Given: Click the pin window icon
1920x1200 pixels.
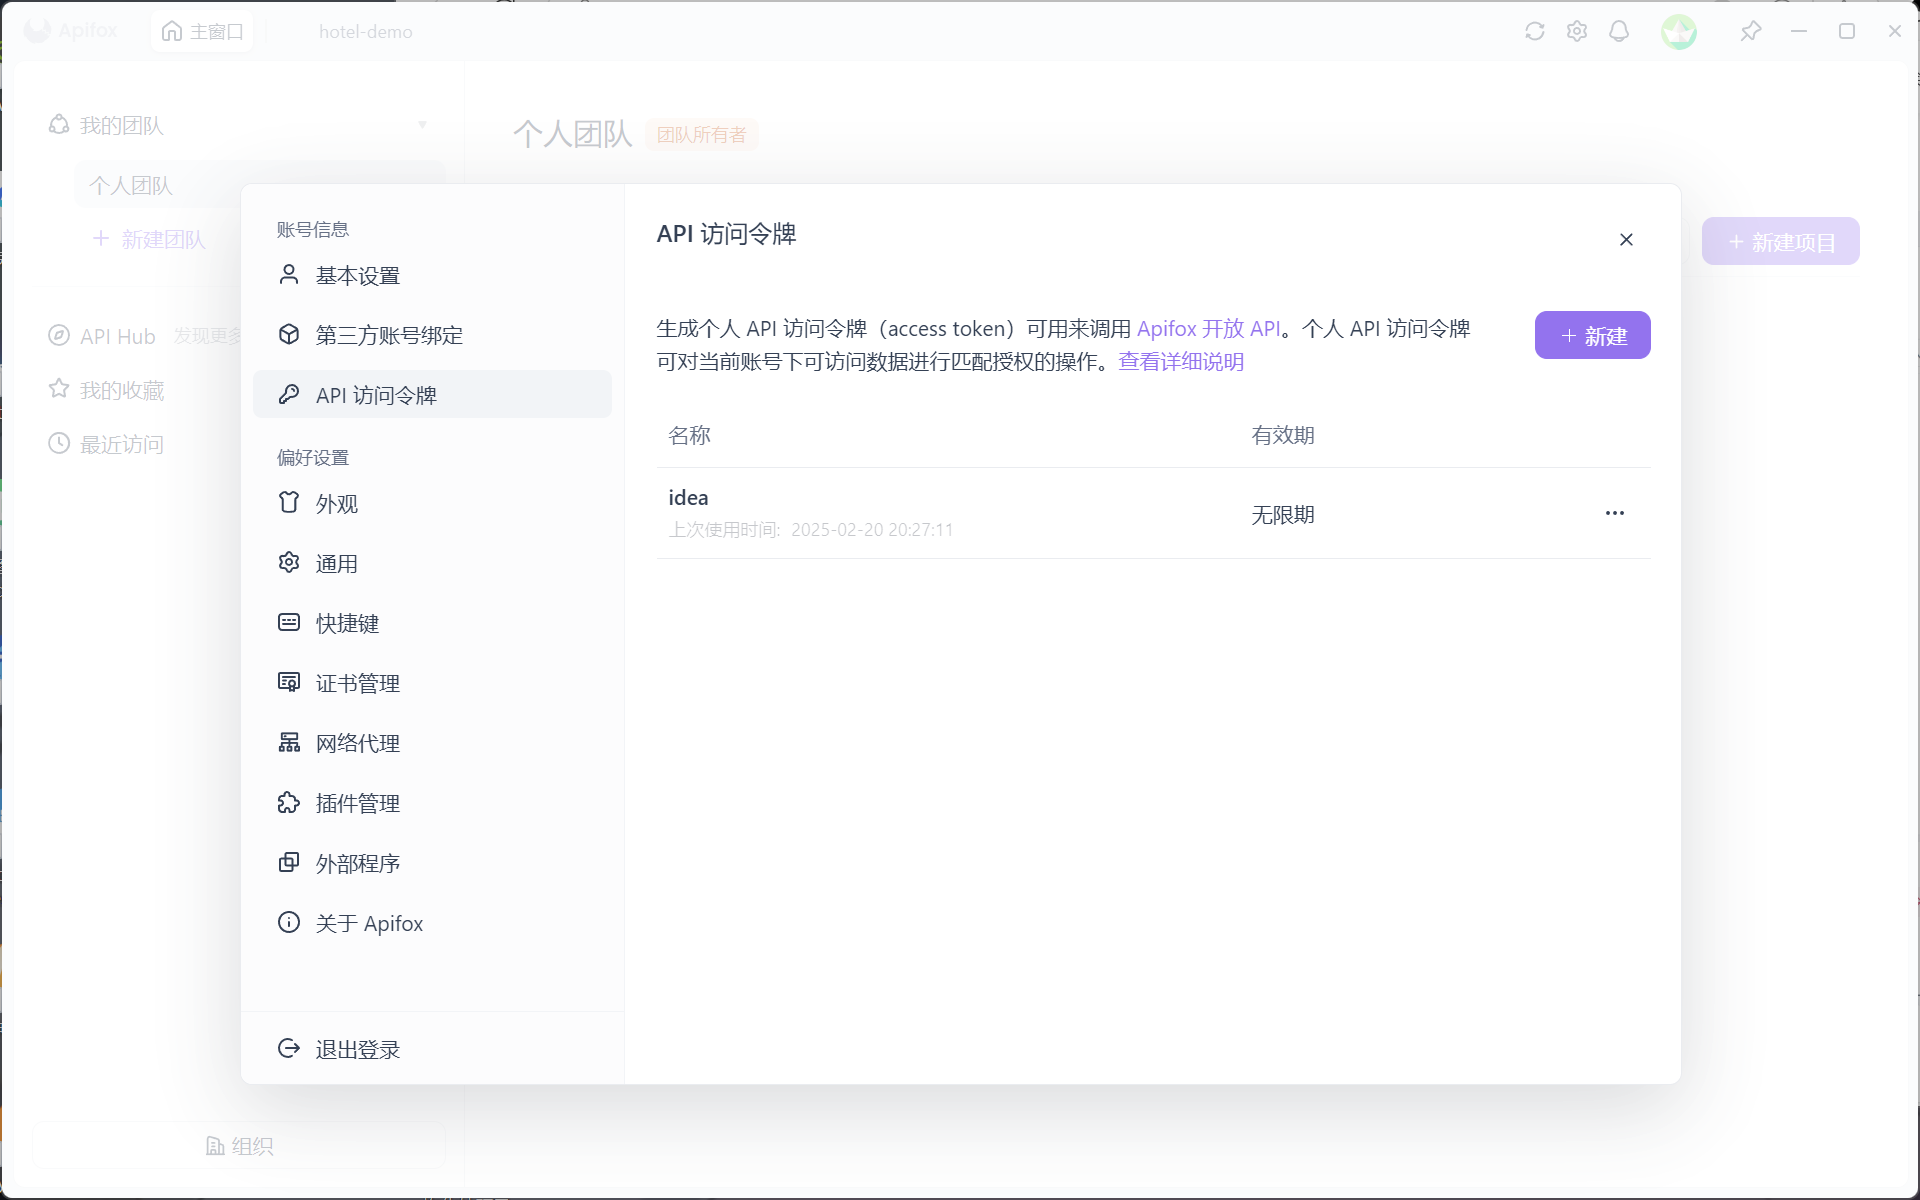Looking at the screenshot, I should [x=1750, y=31].
